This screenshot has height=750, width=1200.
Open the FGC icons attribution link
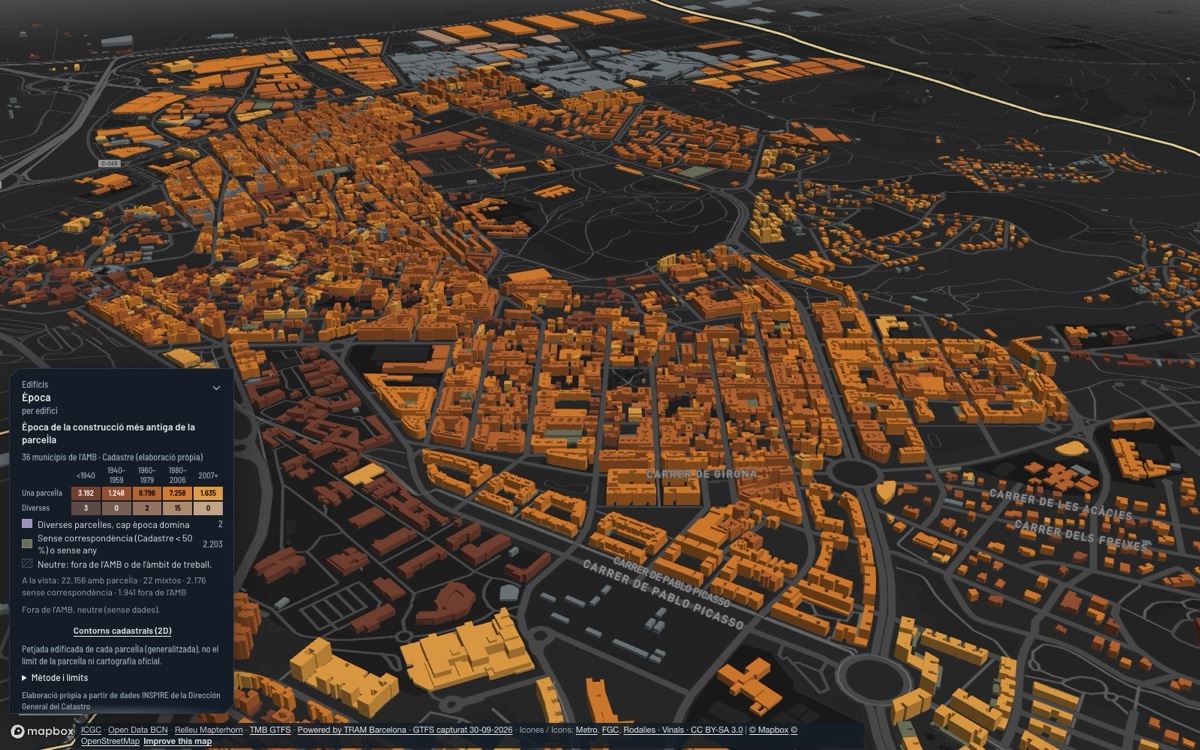point(610,730)
